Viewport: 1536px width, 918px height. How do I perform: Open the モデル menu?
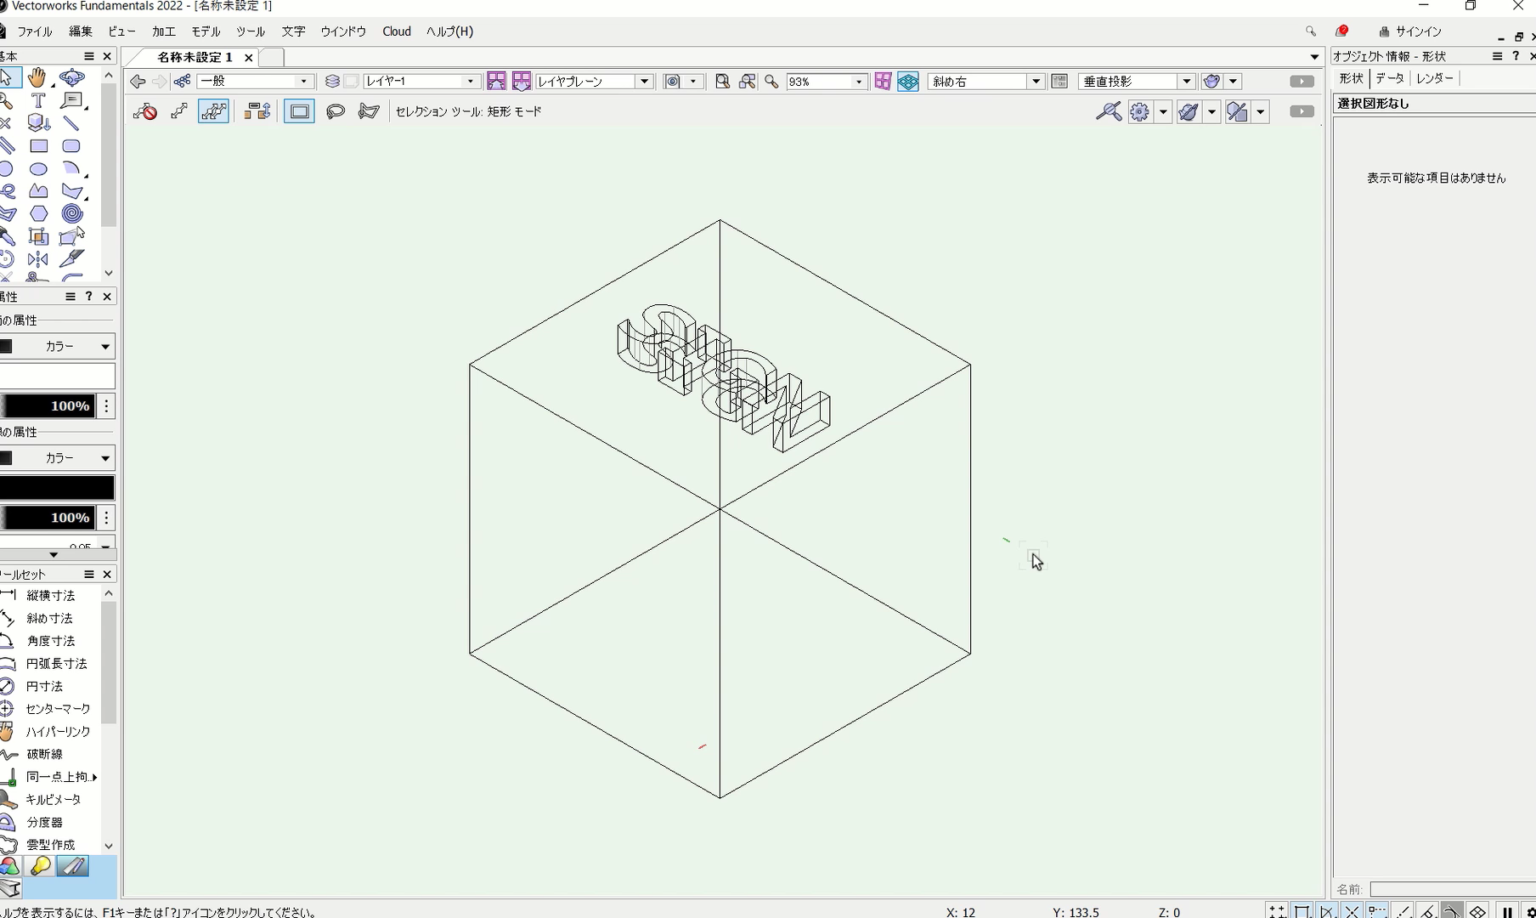pos(205,31)
